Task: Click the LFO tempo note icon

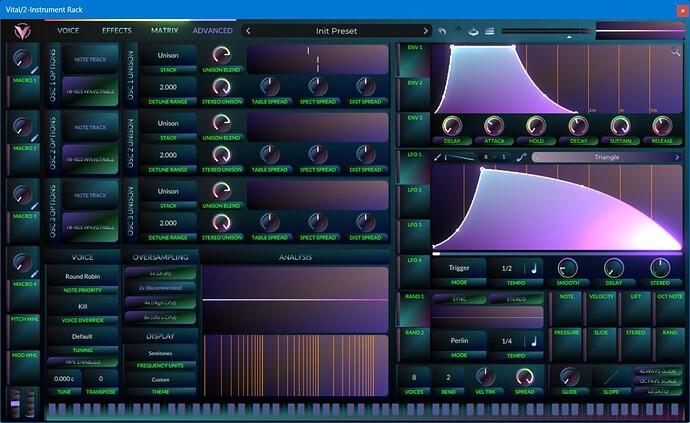Action: [x=534, y=268]
